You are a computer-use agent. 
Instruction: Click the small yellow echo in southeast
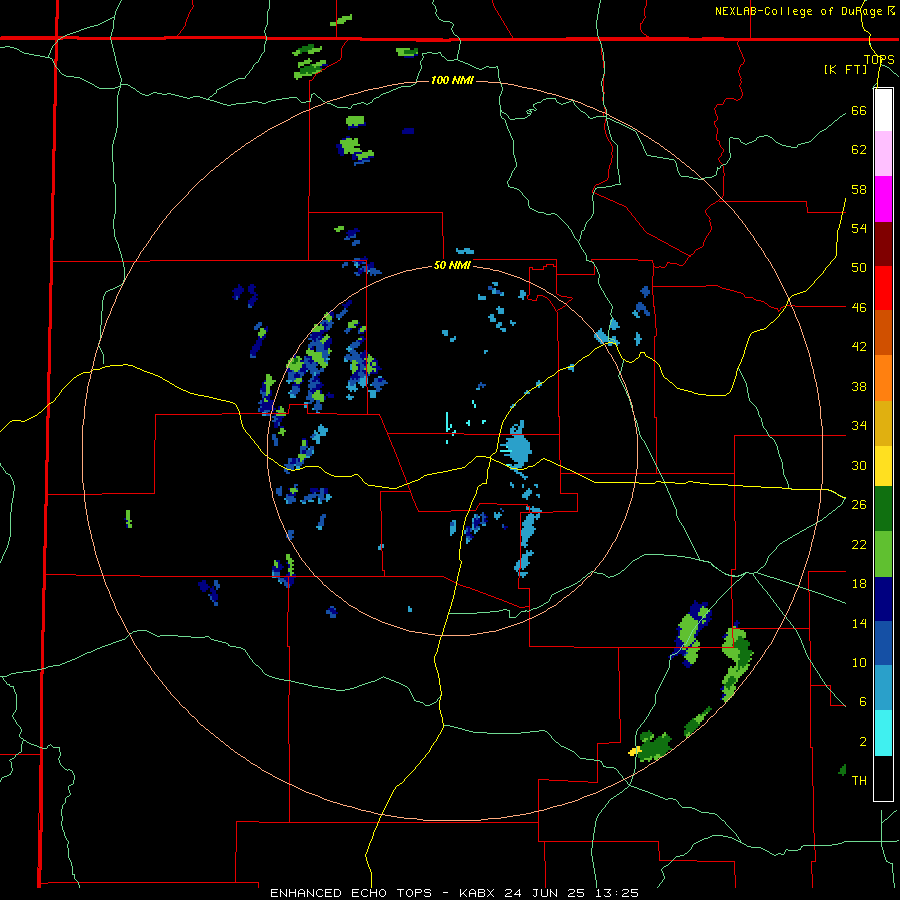pos(634,751)
